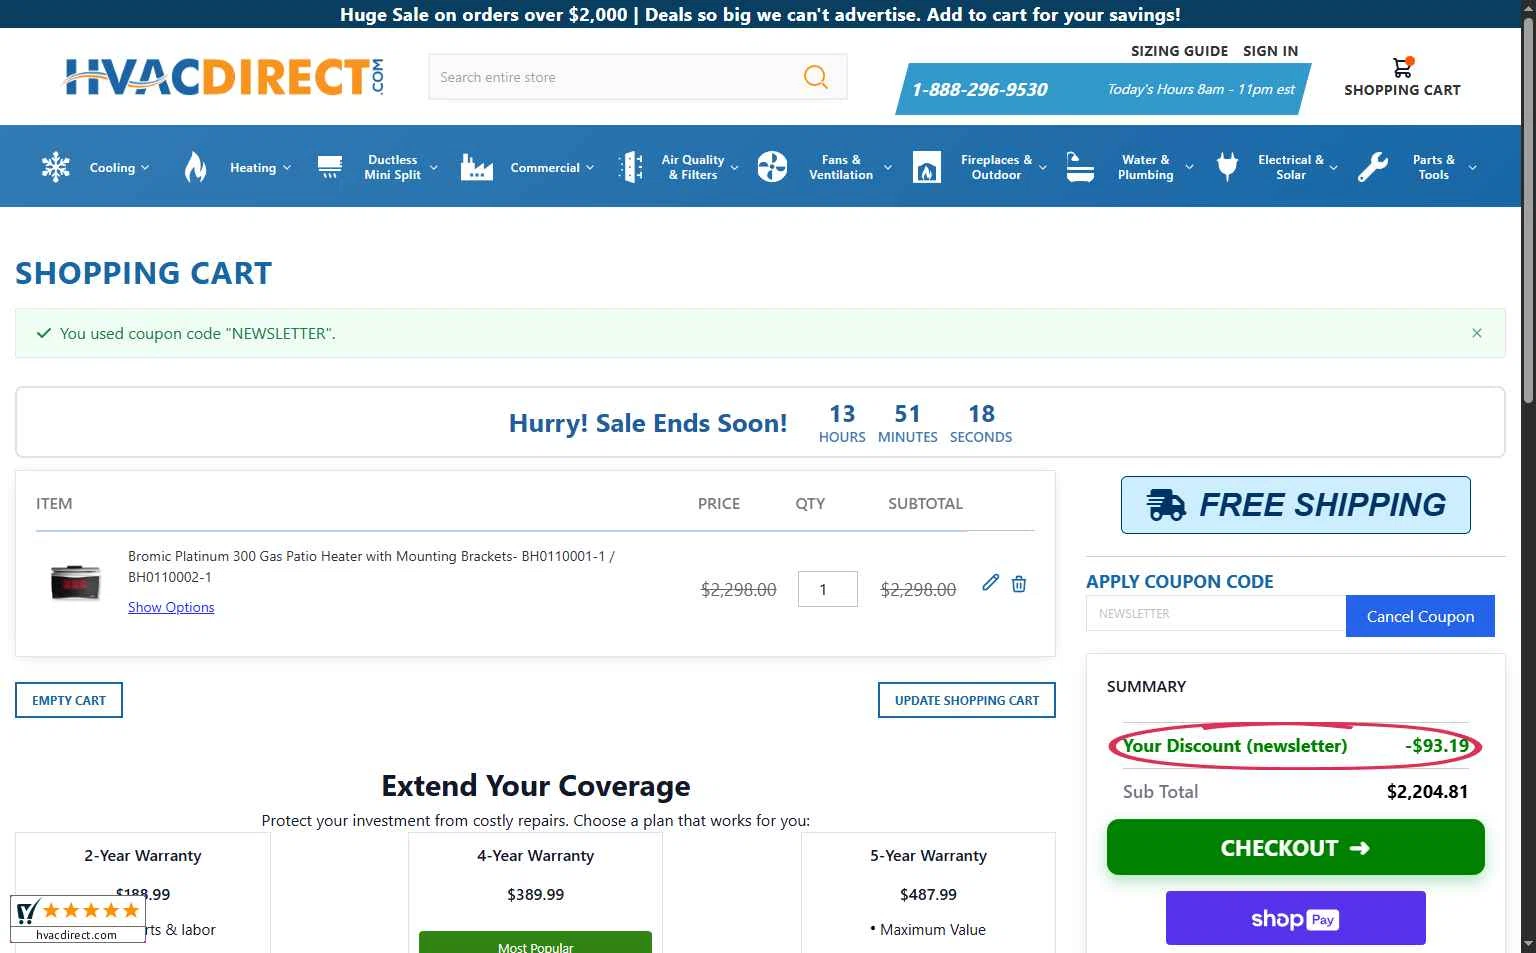The image size is (1536, 953).
Task: Click the Free Shipping banner text
Action: point(1322,505)
